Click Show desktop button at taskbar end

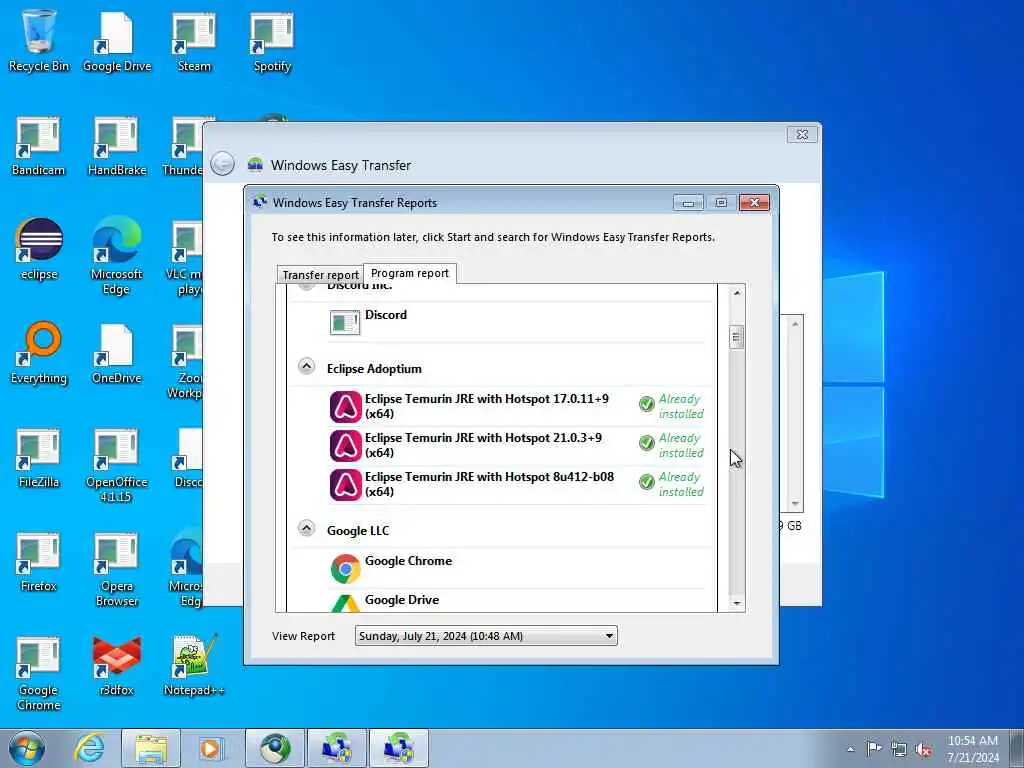coord(1017,748)
